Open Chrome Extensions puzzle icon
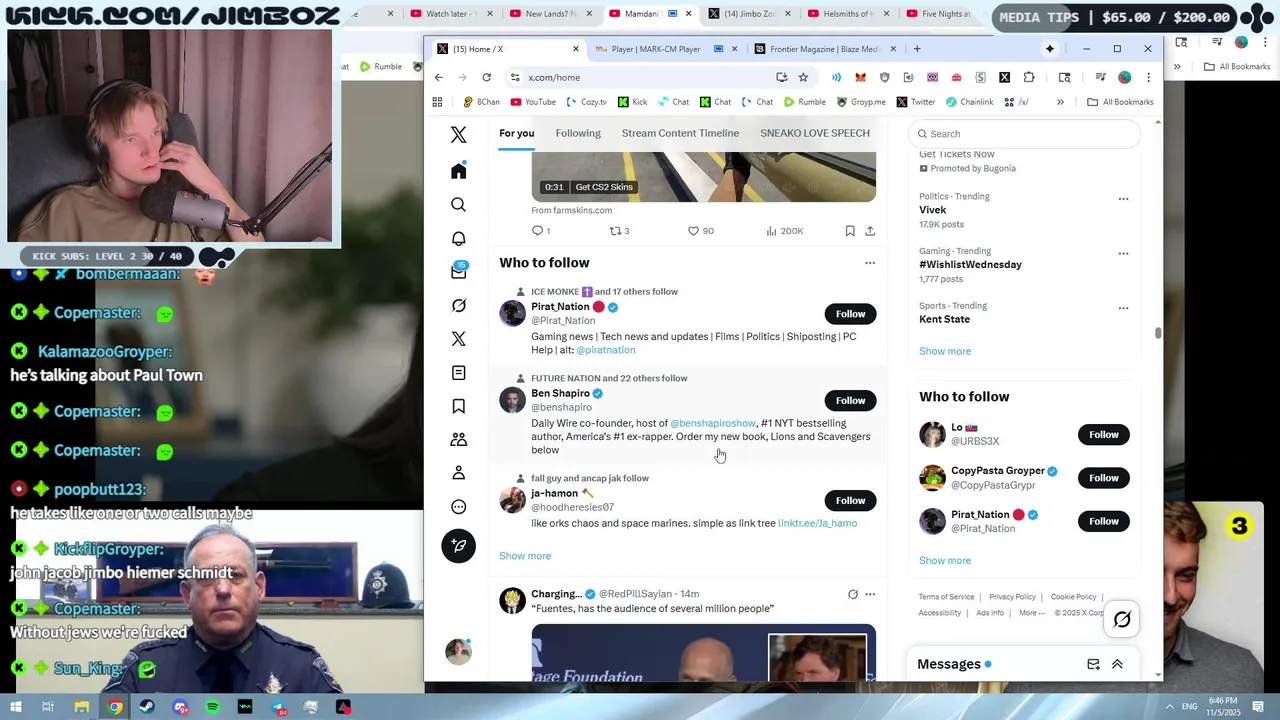Screen dimensions: 1280x720 (1028, 77)
